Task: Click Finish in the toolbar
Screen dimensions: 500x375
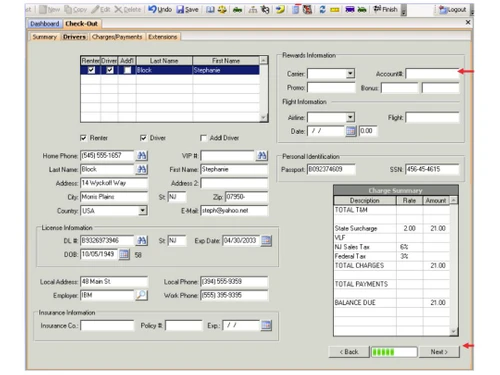Action: pos(386,9)
